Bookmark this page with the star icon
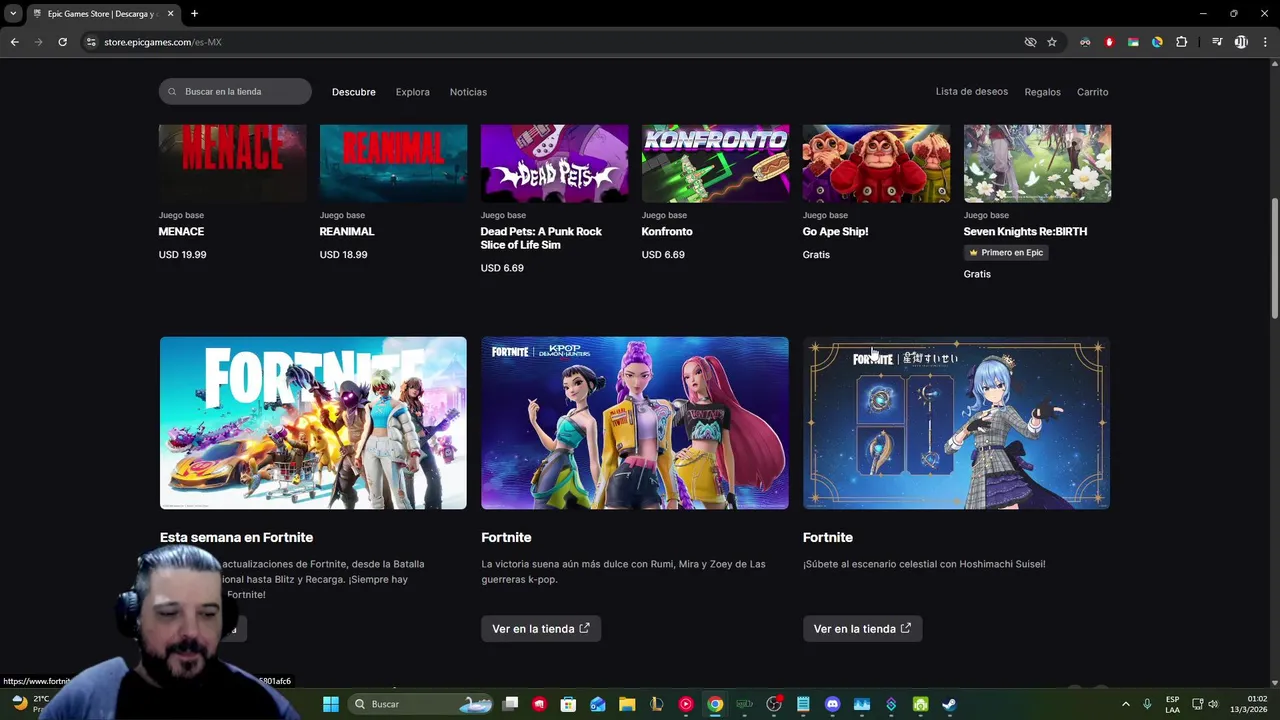The height and width of the screenshot is (720, 1280). point(1052,42)
